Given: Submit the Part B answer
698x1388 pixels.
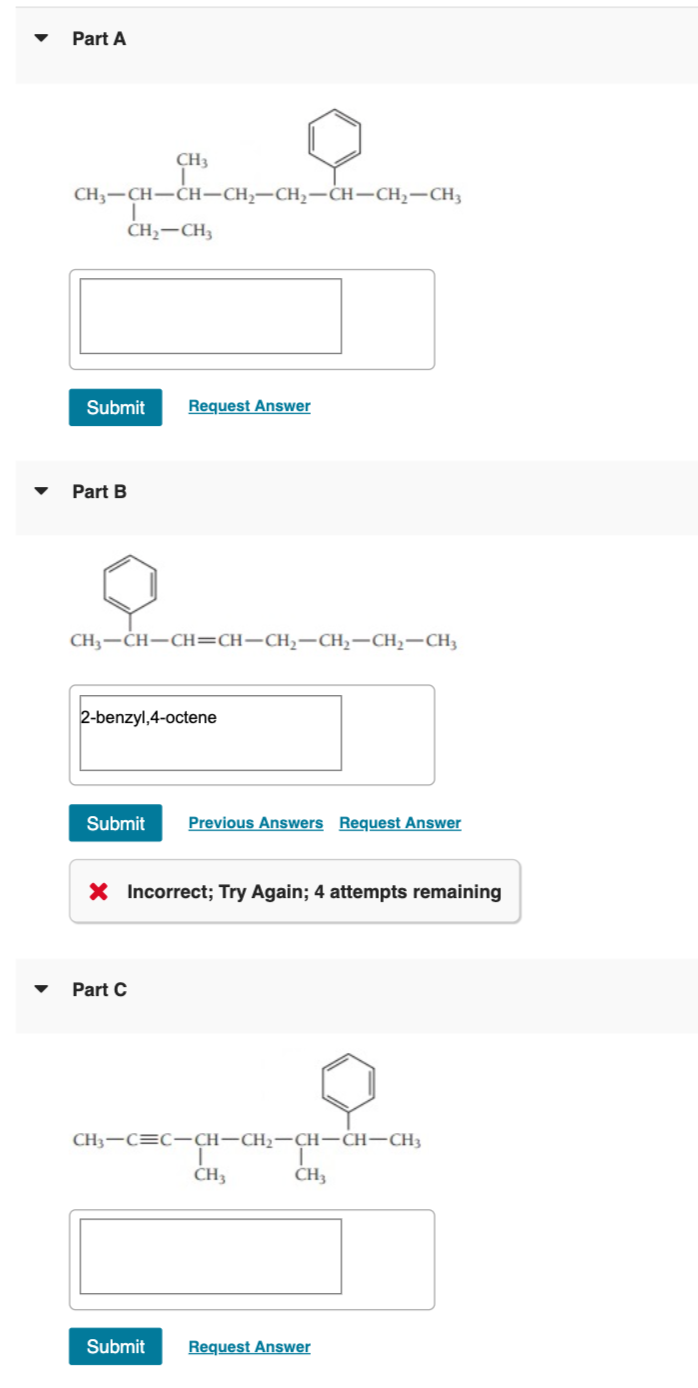Looking at the screenshot, I should [x=115, y=823].
